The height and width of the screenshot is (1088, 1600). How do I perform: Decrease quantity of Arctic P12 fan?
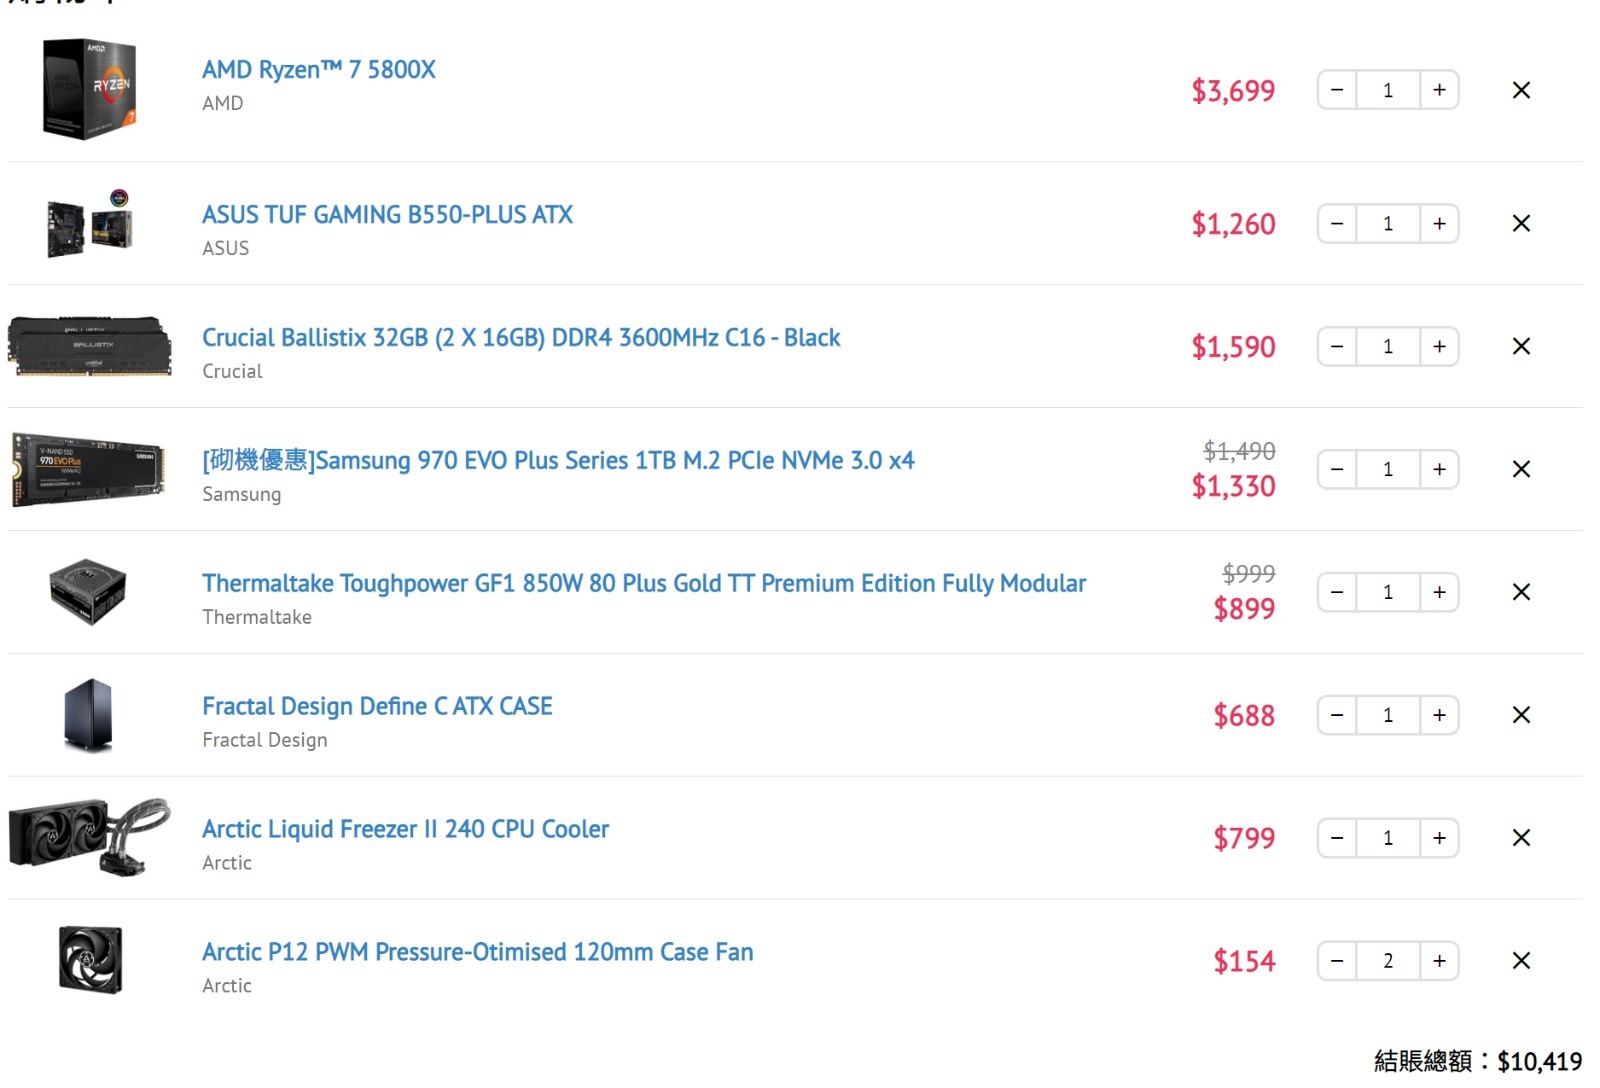click(x=1337, y=961)
